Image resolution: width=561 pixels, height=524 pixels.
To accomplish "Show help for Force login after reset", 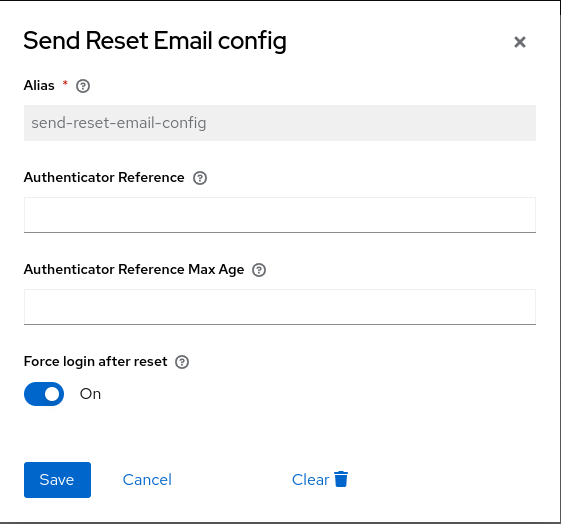I will (x=182, y=362).
